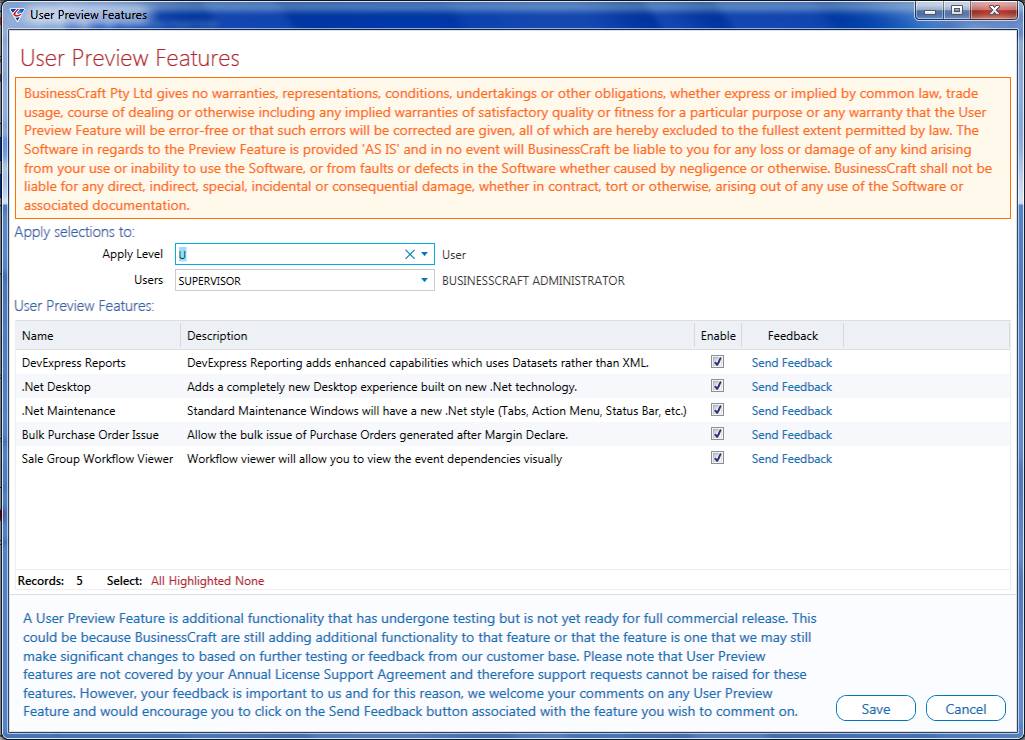Close the User Preview Features window
The image size is (1025, 740).
pyautogui.click(x=994, y=10)
